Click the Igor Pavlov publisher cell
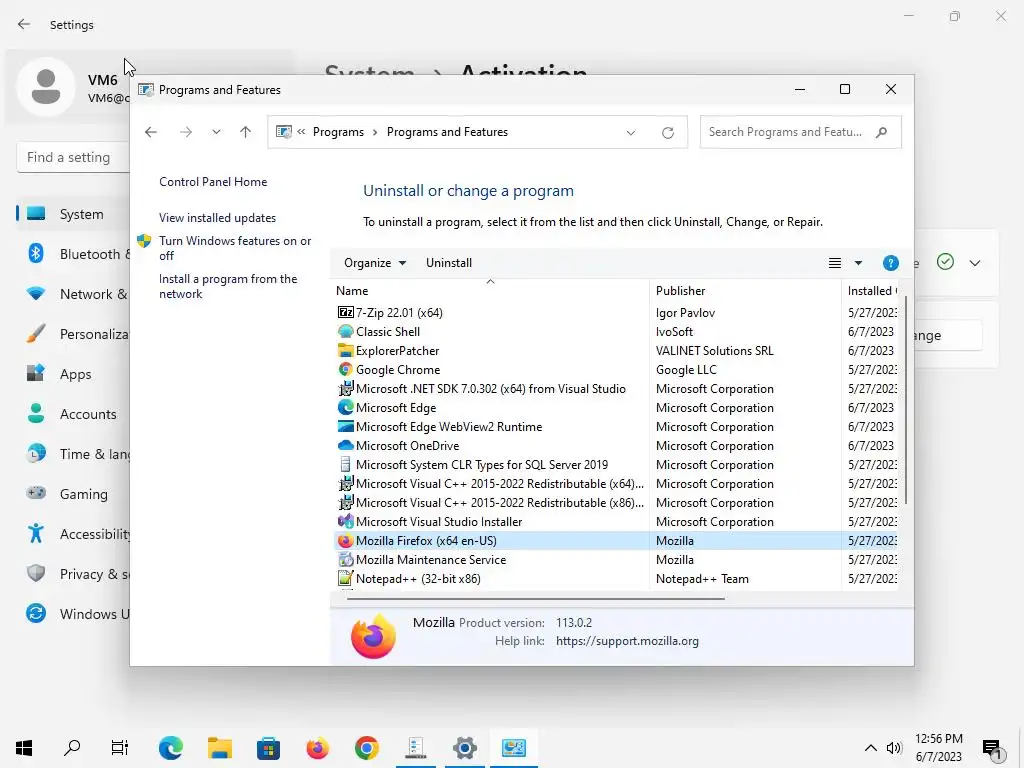The width and height of the screenshot is (1024, 768). (685, 313)
